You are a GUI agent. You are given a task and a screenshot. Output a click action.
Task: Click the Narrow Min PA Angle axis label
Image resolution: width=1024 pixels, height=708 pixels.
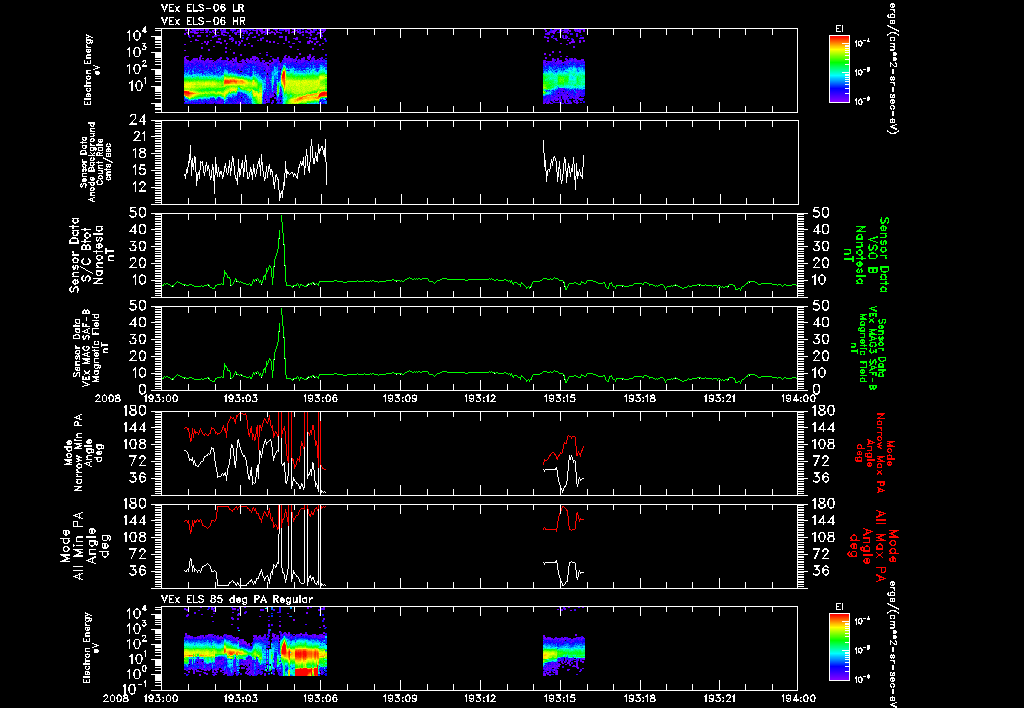83,452
